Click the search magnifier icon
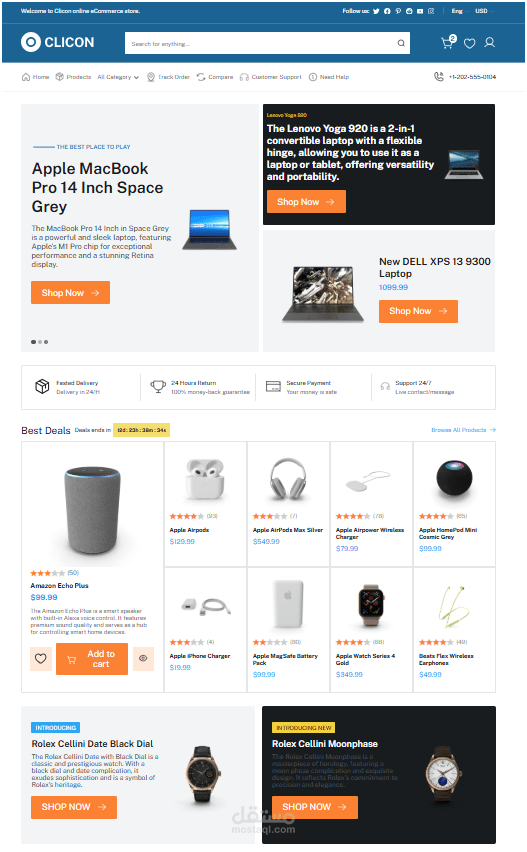The height and width of the screenshot is (852, 527). pyautogui.click(x=401, y=43)
